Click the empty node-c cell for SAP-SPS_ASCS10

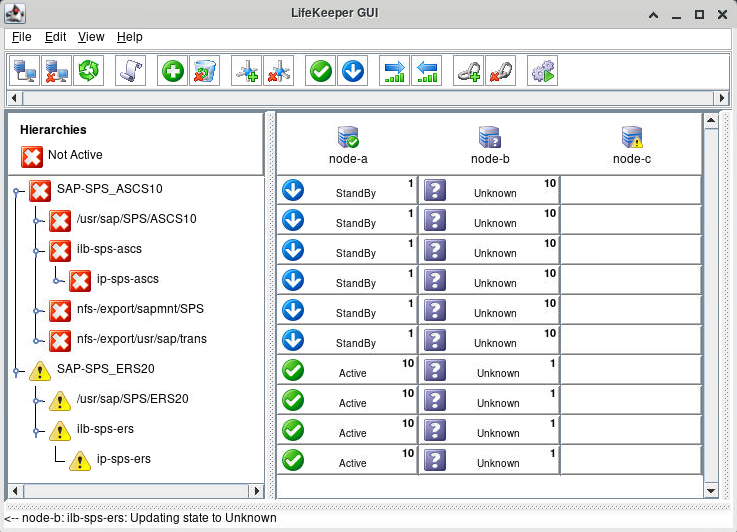pyautogui.click(x=631, y=190)
